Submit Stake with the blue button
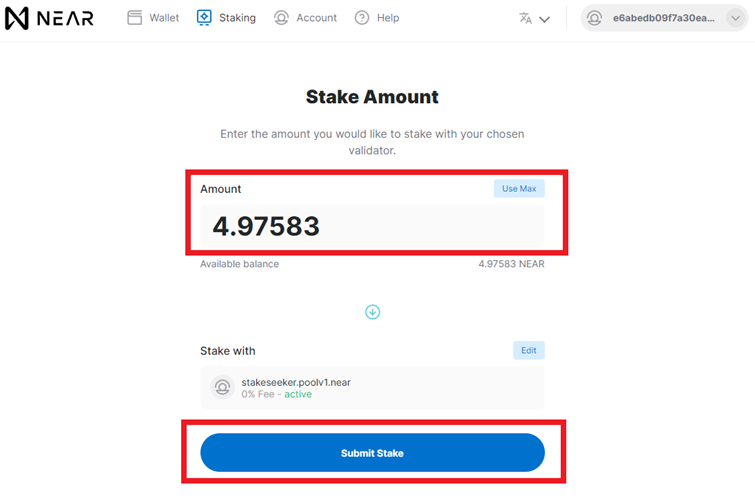This screenshot has height=498, width=755. click(372, 453)
